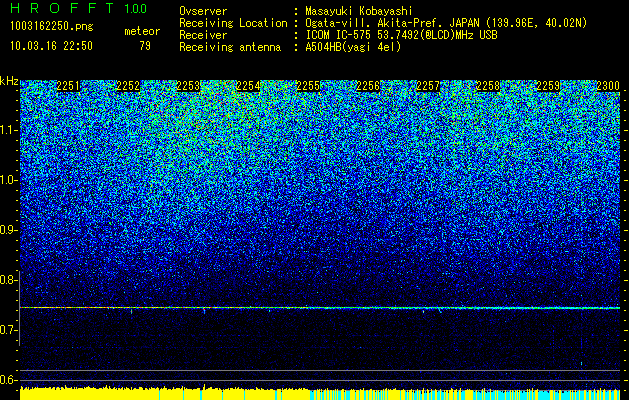Click the Receiving antenna label
The width and height of the screenshot is (629, 400).
230,47
